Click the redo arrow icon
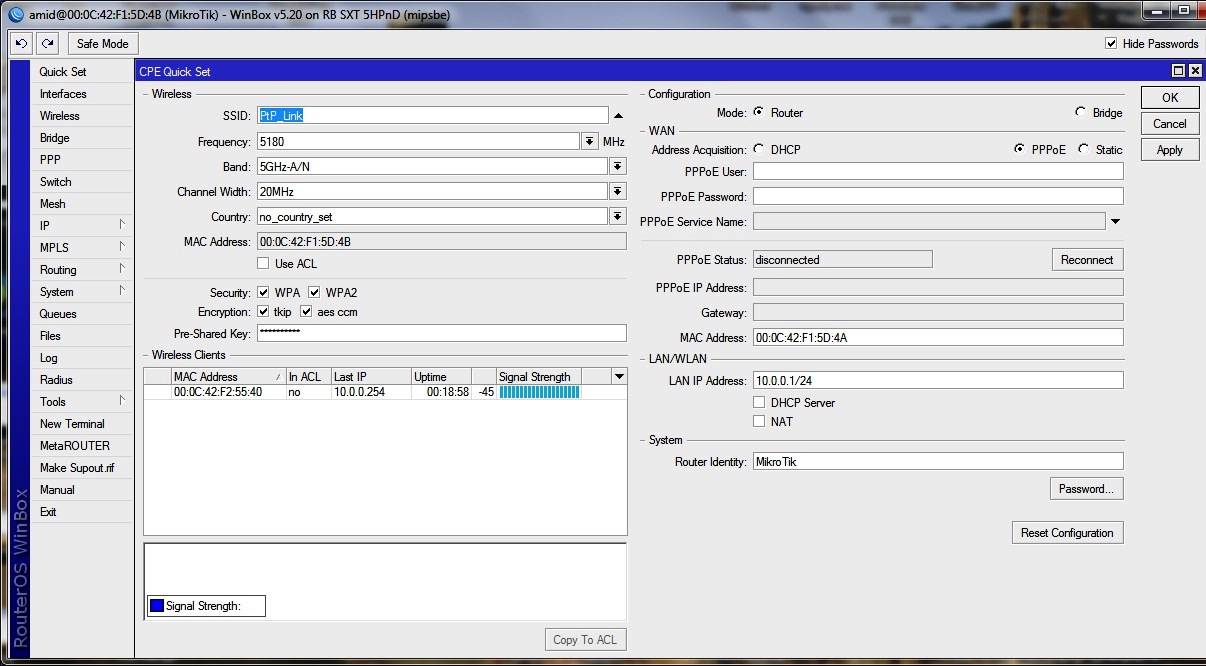This screenshot has width=1206, height=666. (47, 44)
